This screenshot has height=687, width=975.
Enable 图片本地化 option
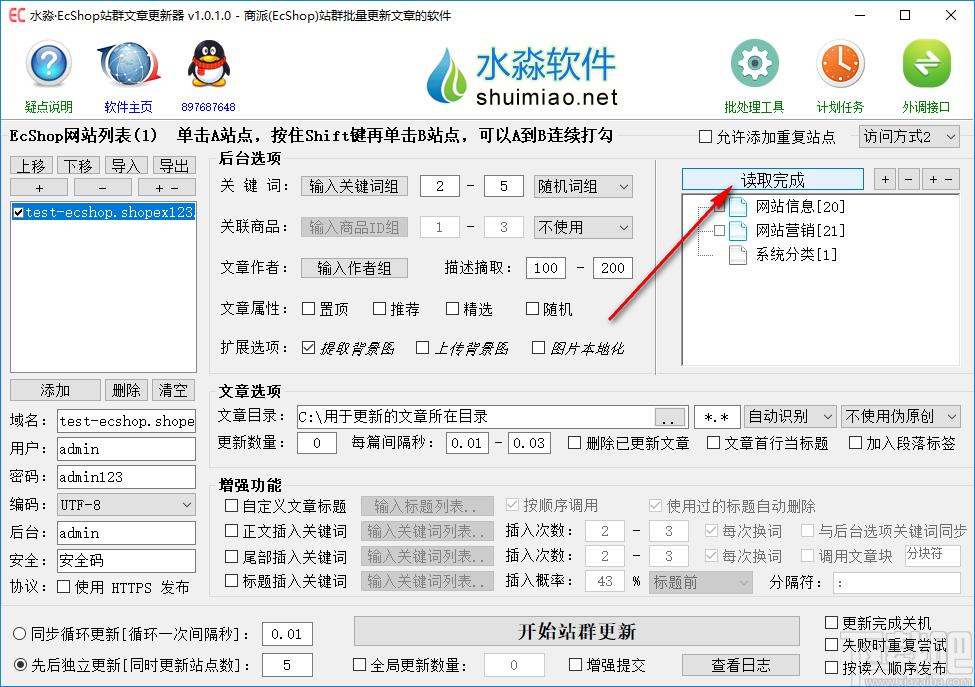(x=538, y=348)
